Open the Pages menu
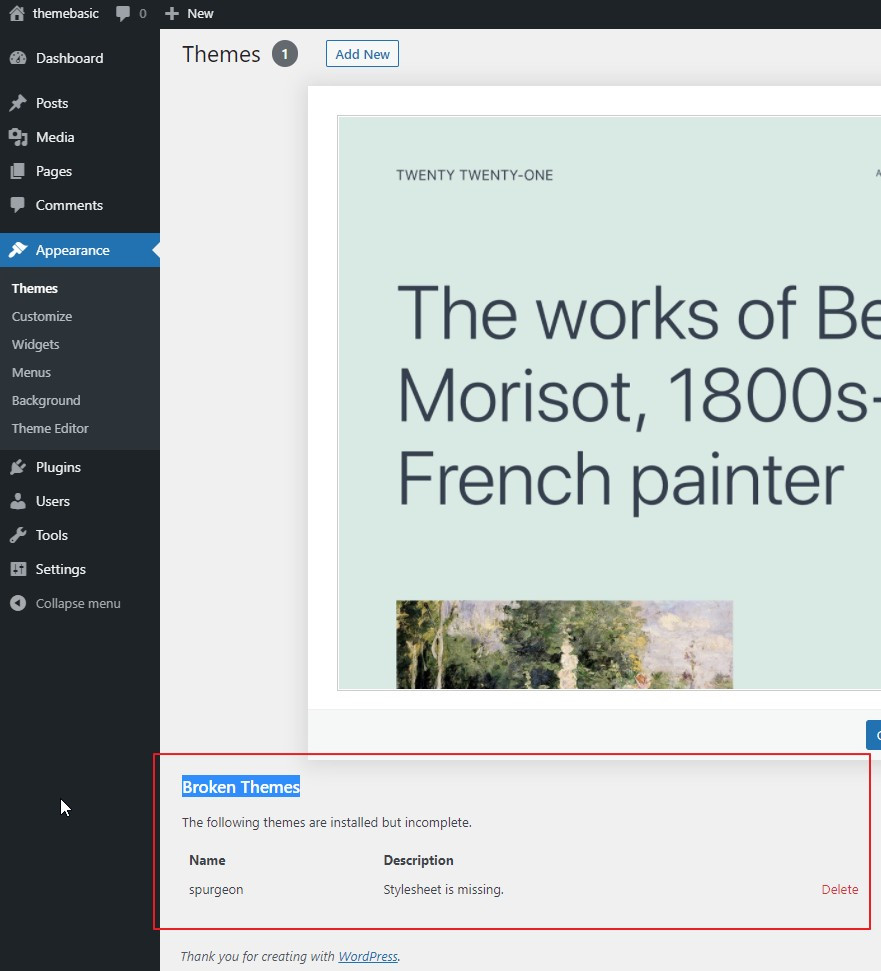This screenshot has height=971, width=881. [80, 171]
